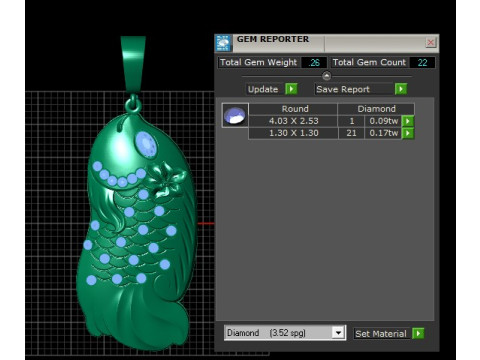
Task: Click the 0.09tw weight cell
Action: coord(383,121)
